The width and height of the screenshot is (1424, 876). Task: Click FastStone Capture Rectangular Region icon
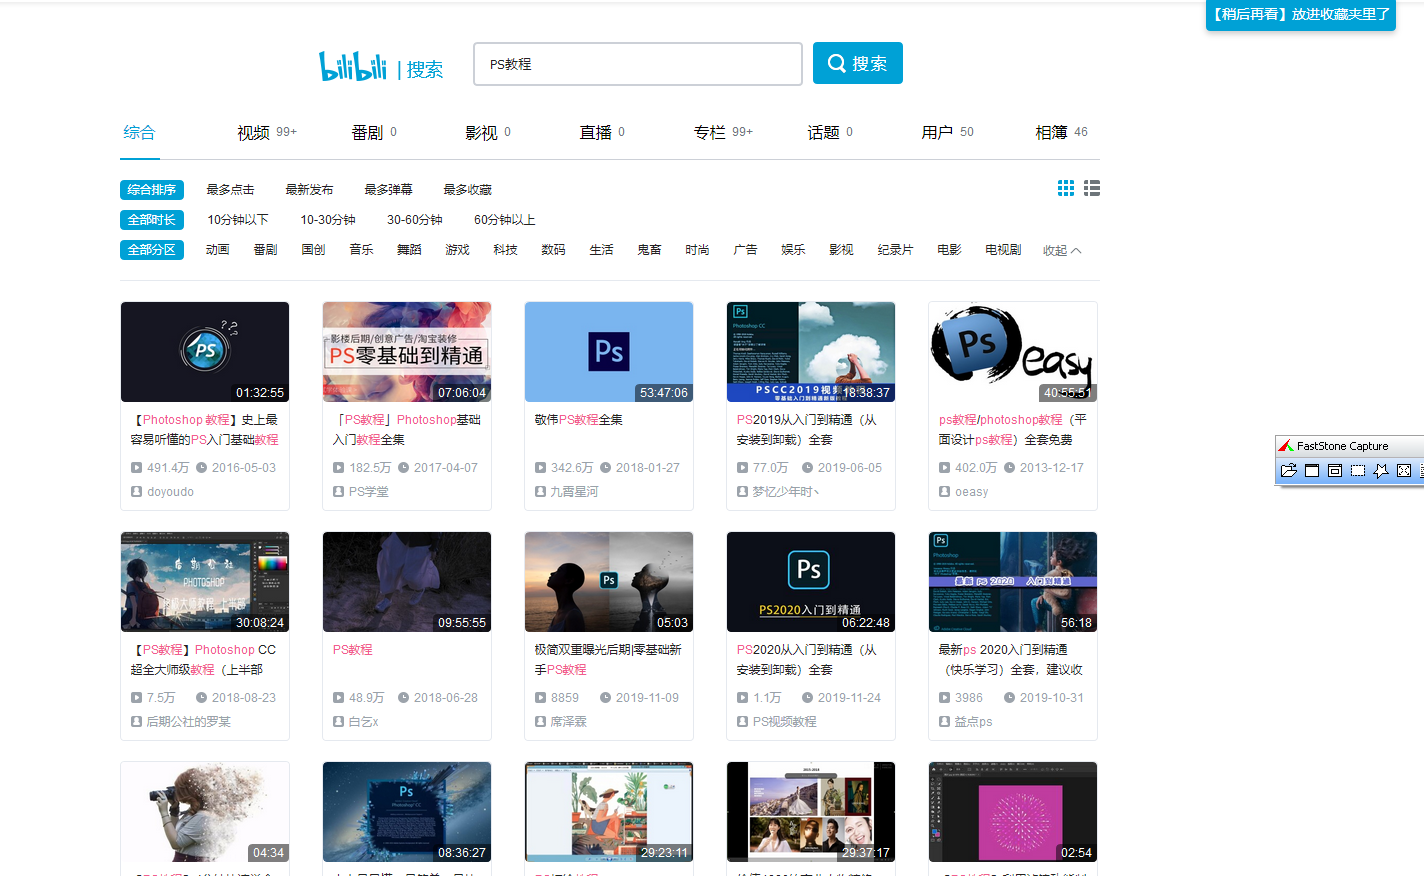[1358, 471]
